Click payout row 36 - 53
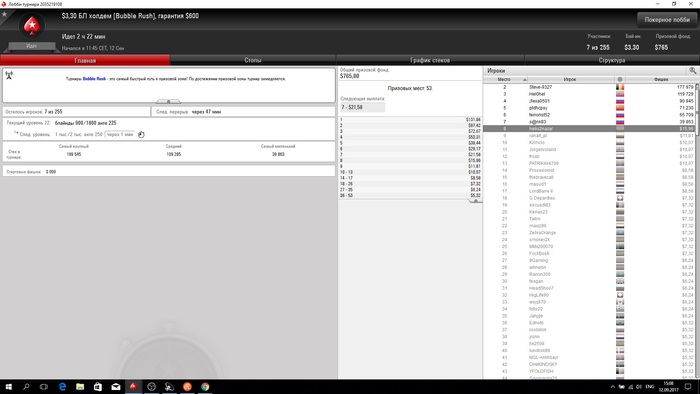This screenshot has width=700, height=394. (x=410, y=195)
